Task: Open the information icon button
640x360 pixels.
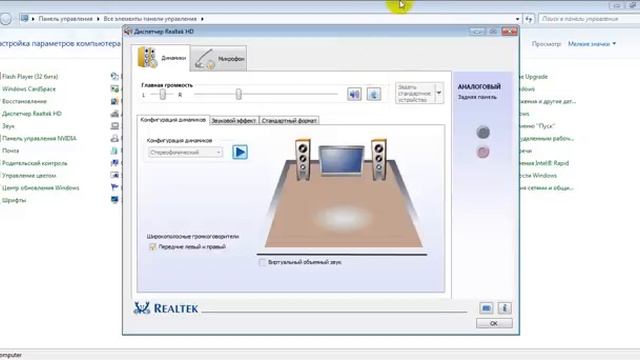Action: [504, 308]
